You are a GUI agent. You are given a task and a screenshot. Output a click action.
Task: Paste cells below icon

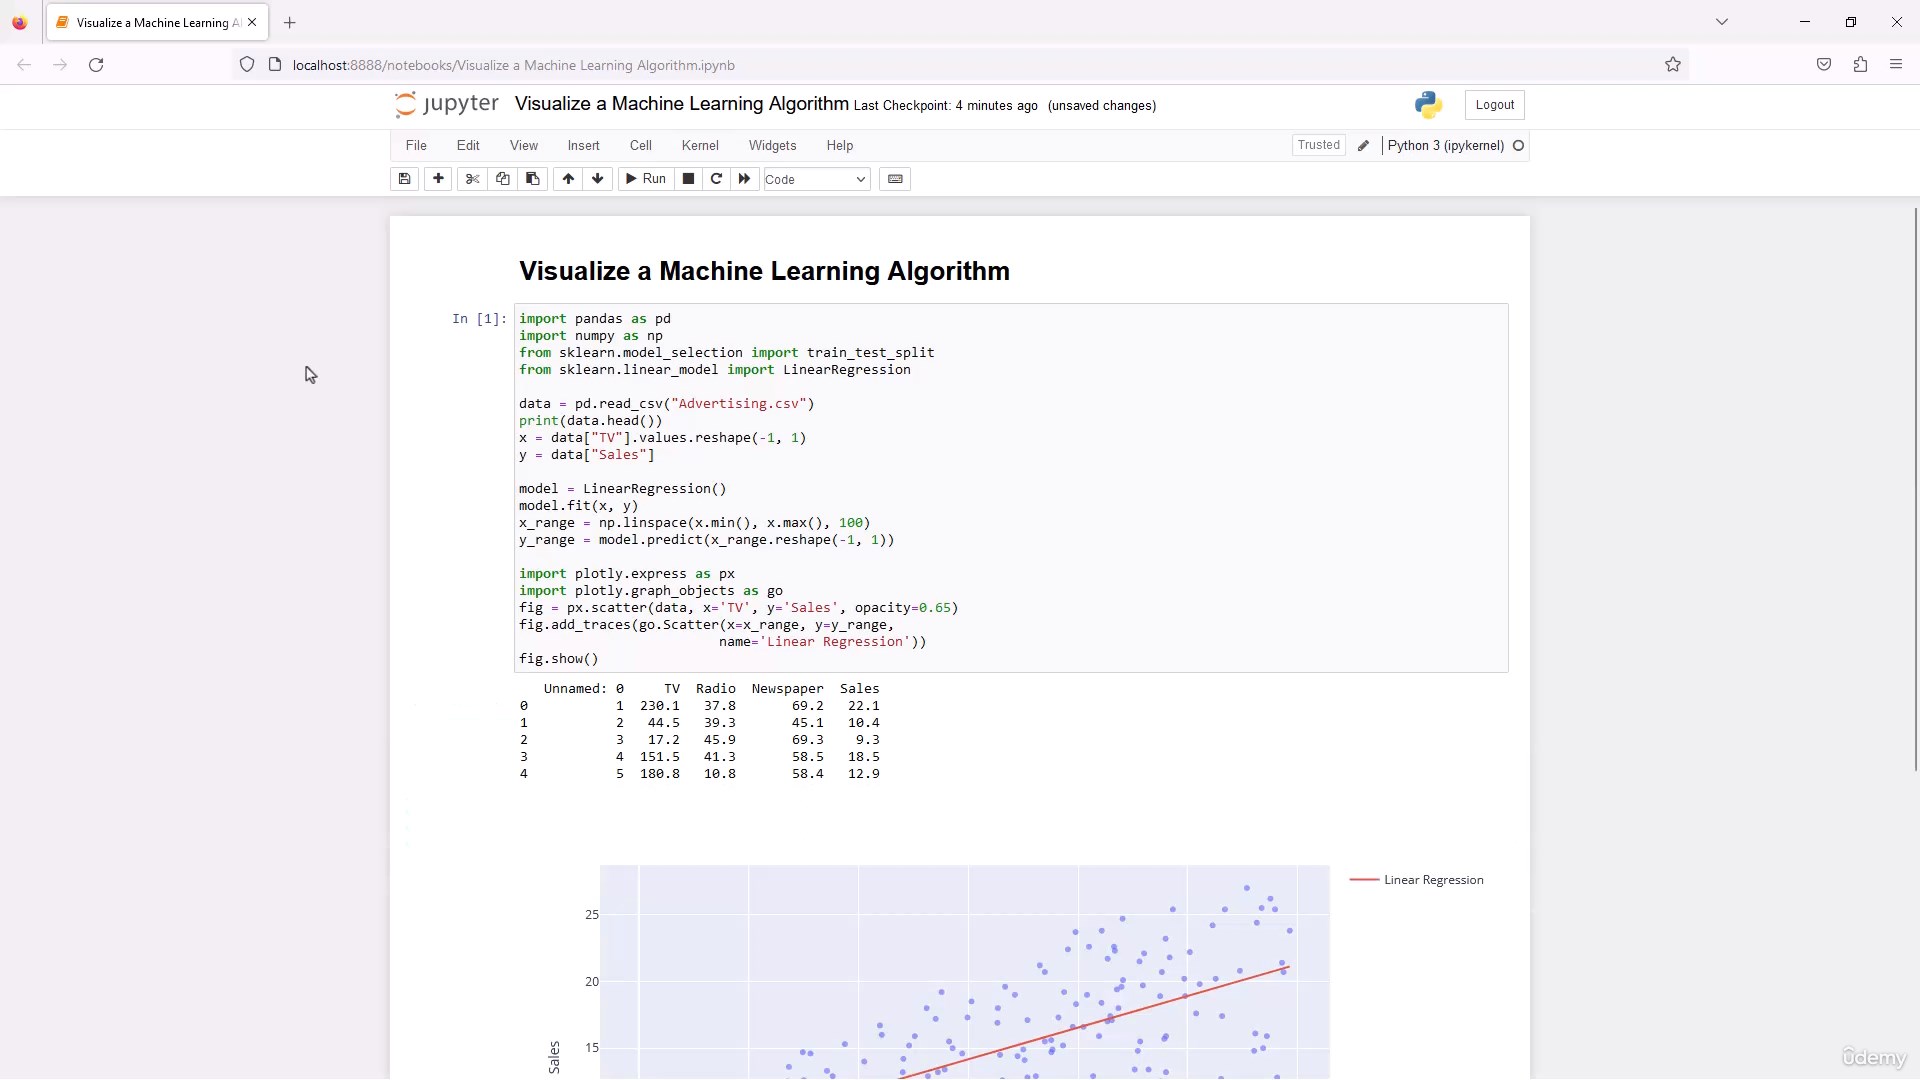tap(533, 179)
